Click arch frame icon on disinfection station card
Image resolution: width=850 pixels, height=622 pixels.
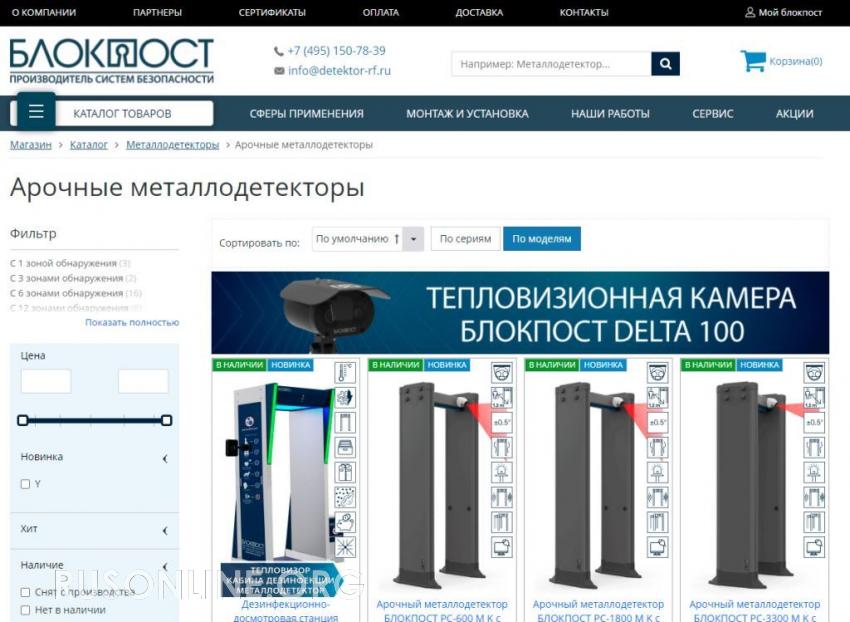pyautogui.click(x=345, y=422)
